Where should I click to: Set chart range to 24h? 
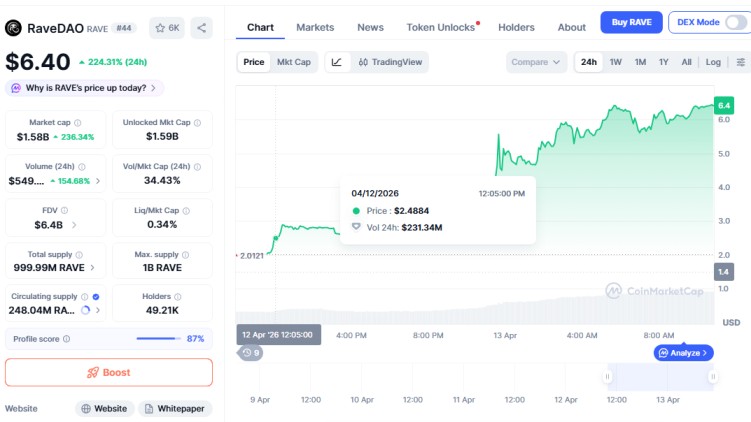coord(589,62)
